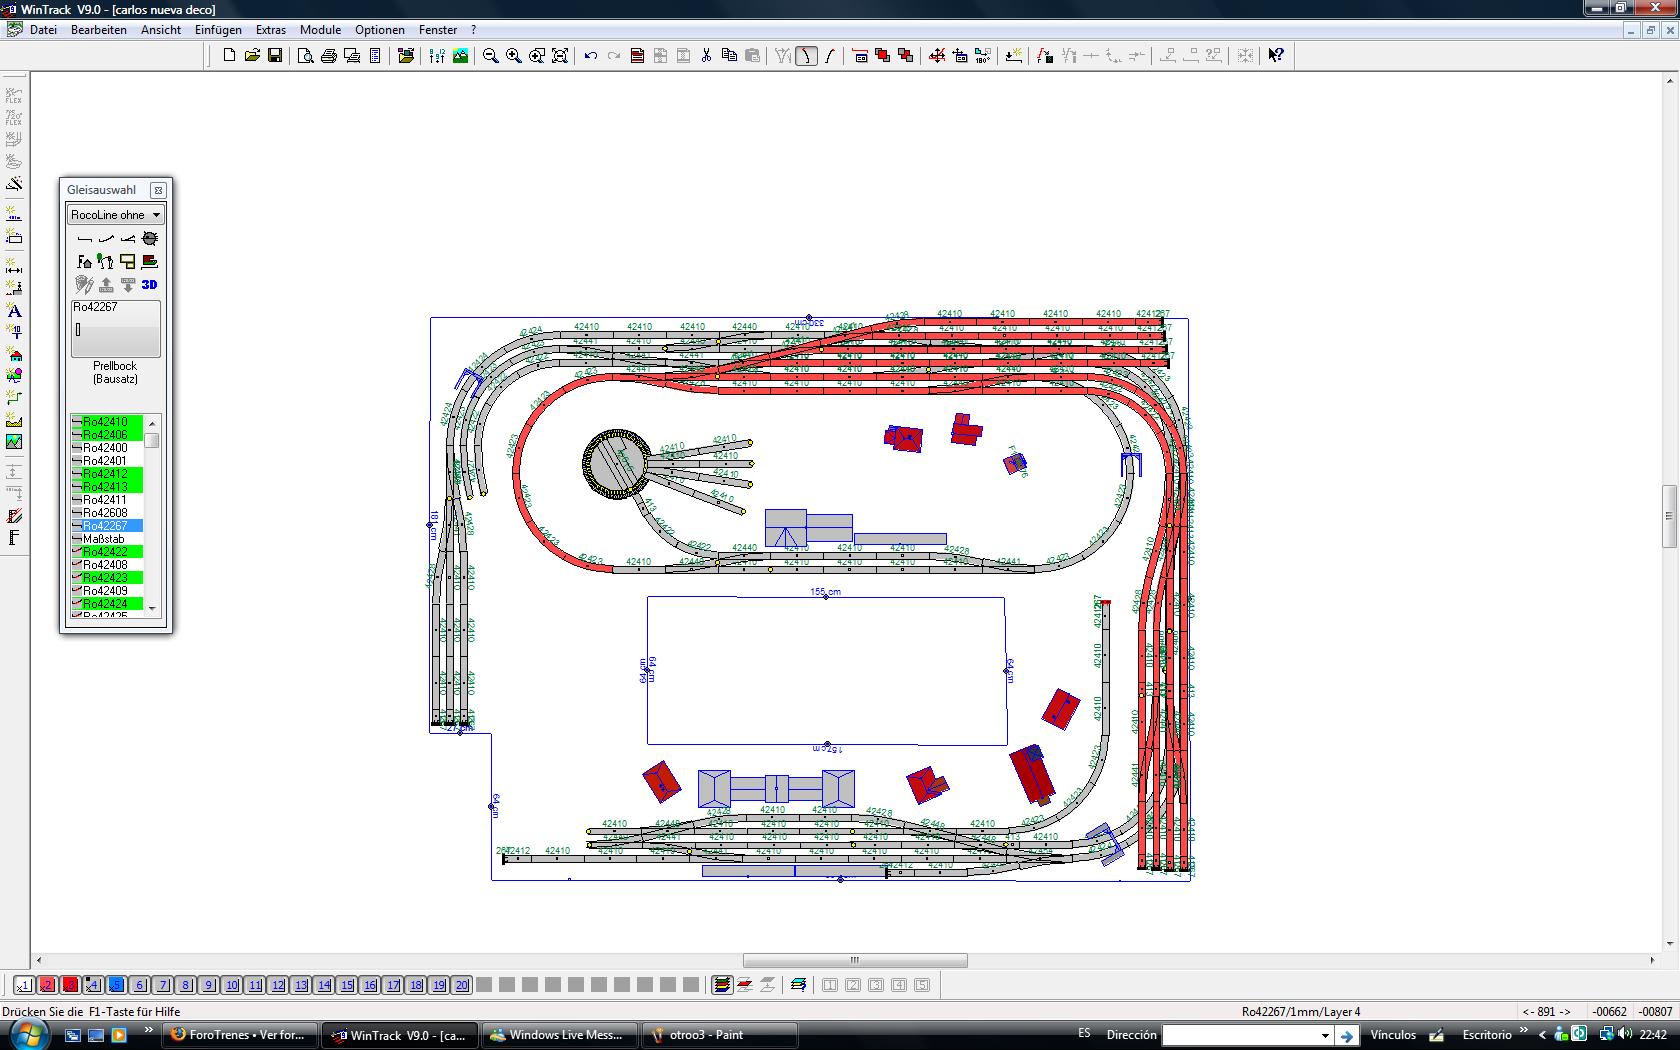Click the context help arrow icon
The image size is (1680, 1050).
[1276, 56]
